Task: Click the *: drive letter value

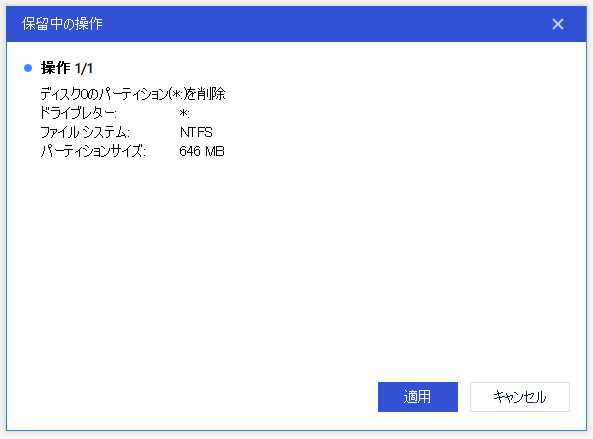Action: coord(185,113)
